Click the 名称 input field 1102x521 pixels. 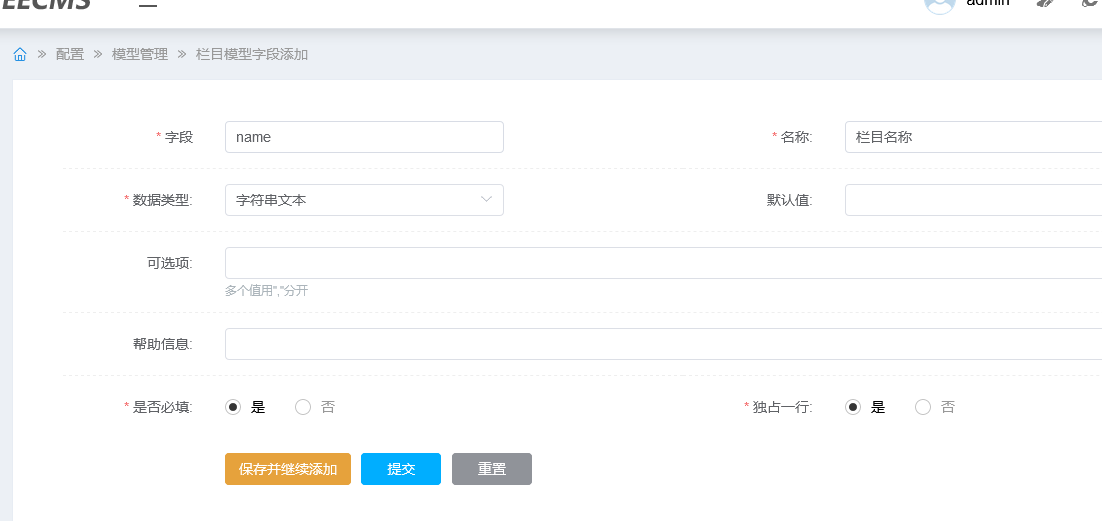972,137
